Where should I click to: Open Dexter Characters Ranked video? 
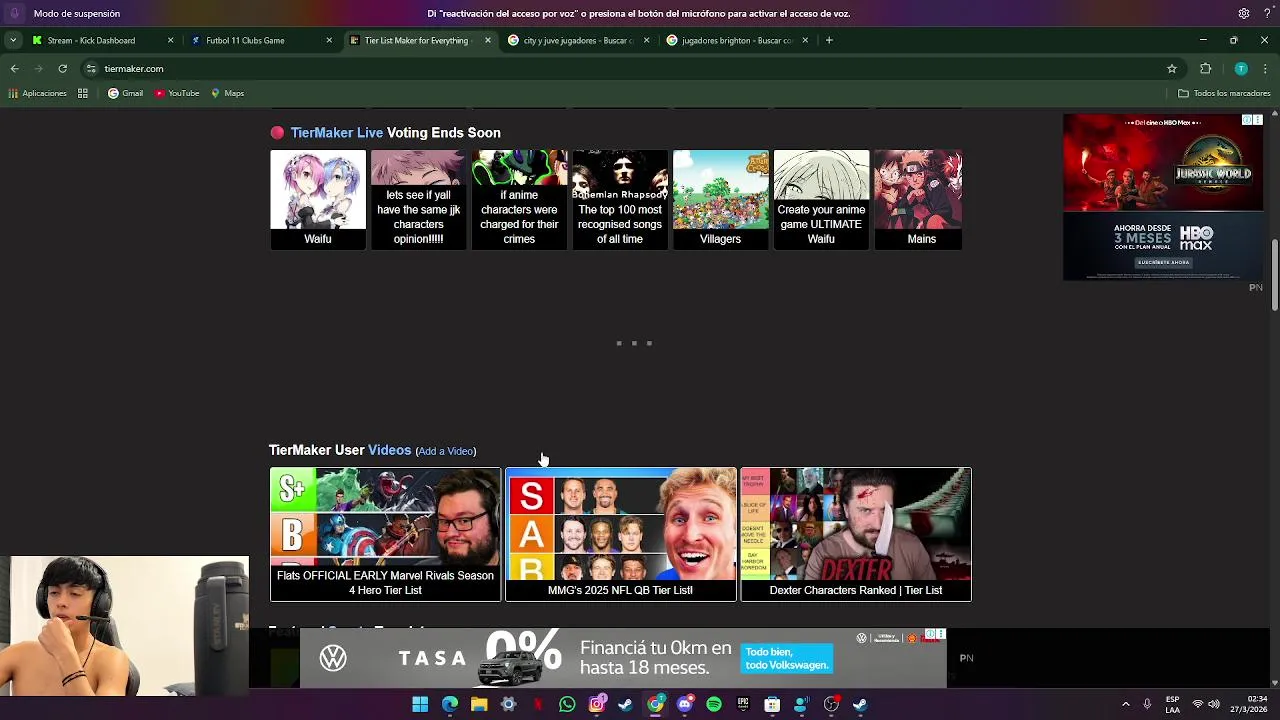click(x=856, y=534)
